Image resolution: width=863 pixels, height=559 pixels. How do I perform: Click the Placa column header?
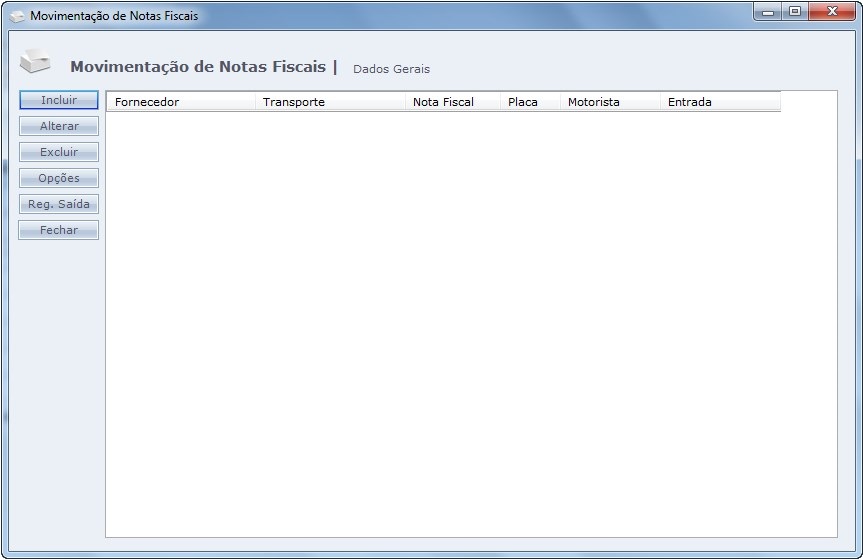(529, 102)
